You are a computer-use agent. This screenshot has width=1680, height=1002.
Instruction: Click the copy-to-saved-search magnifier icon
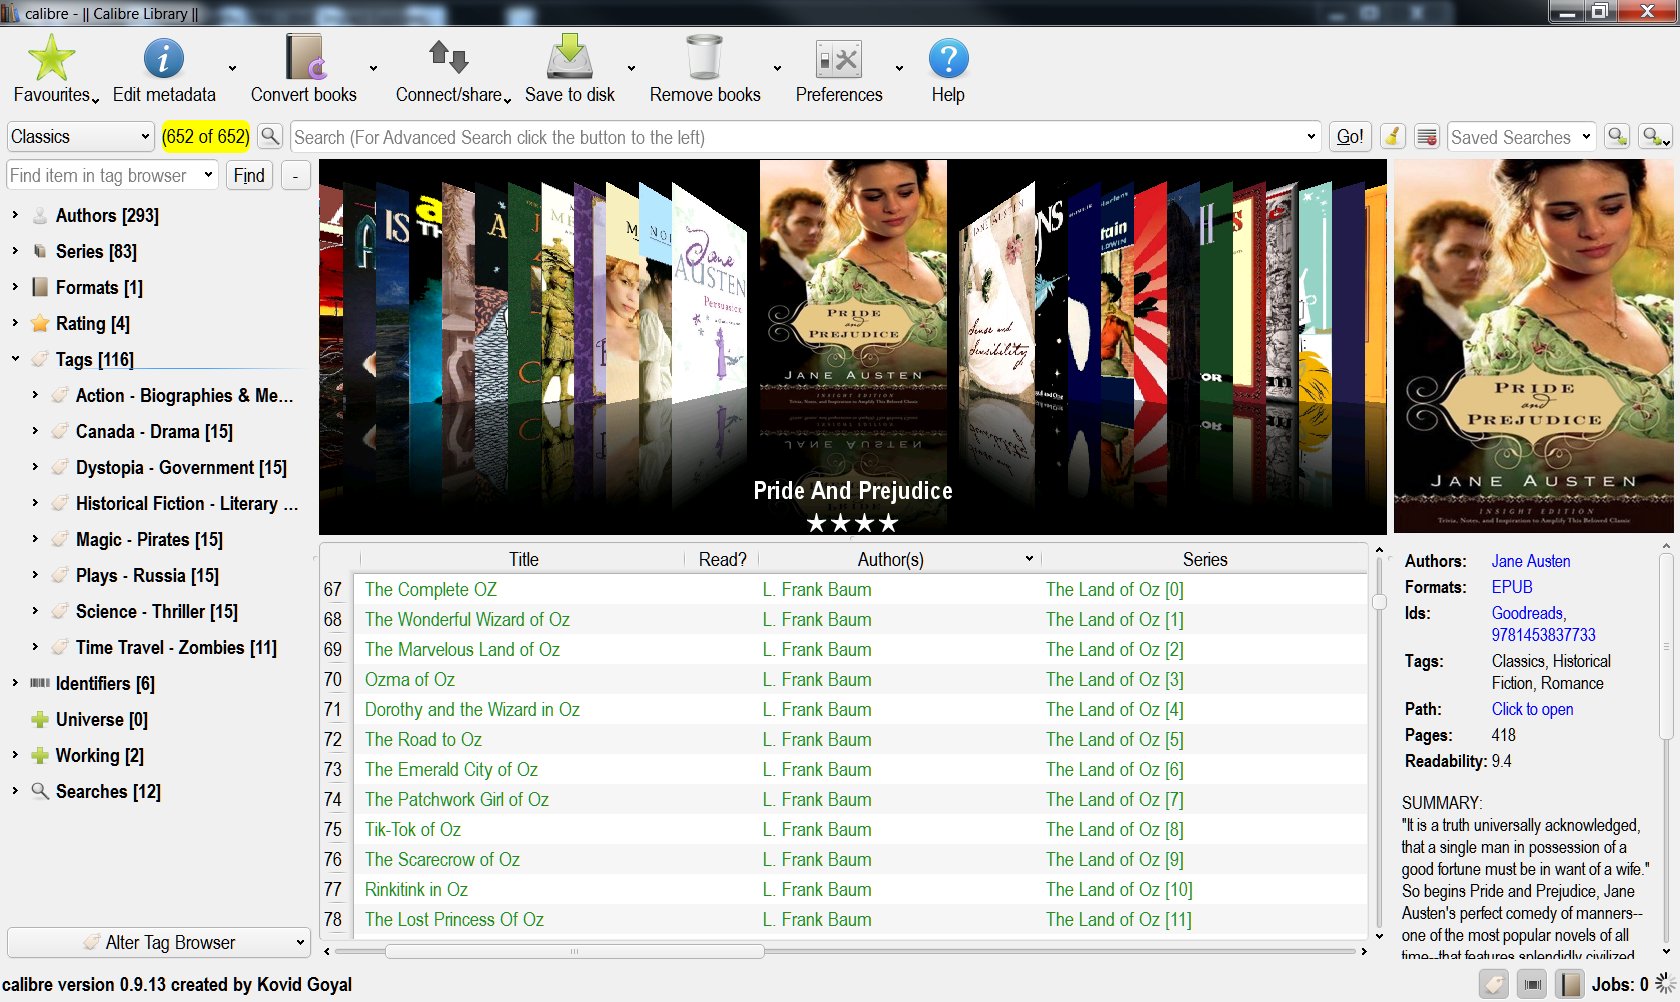[1617, 136]
